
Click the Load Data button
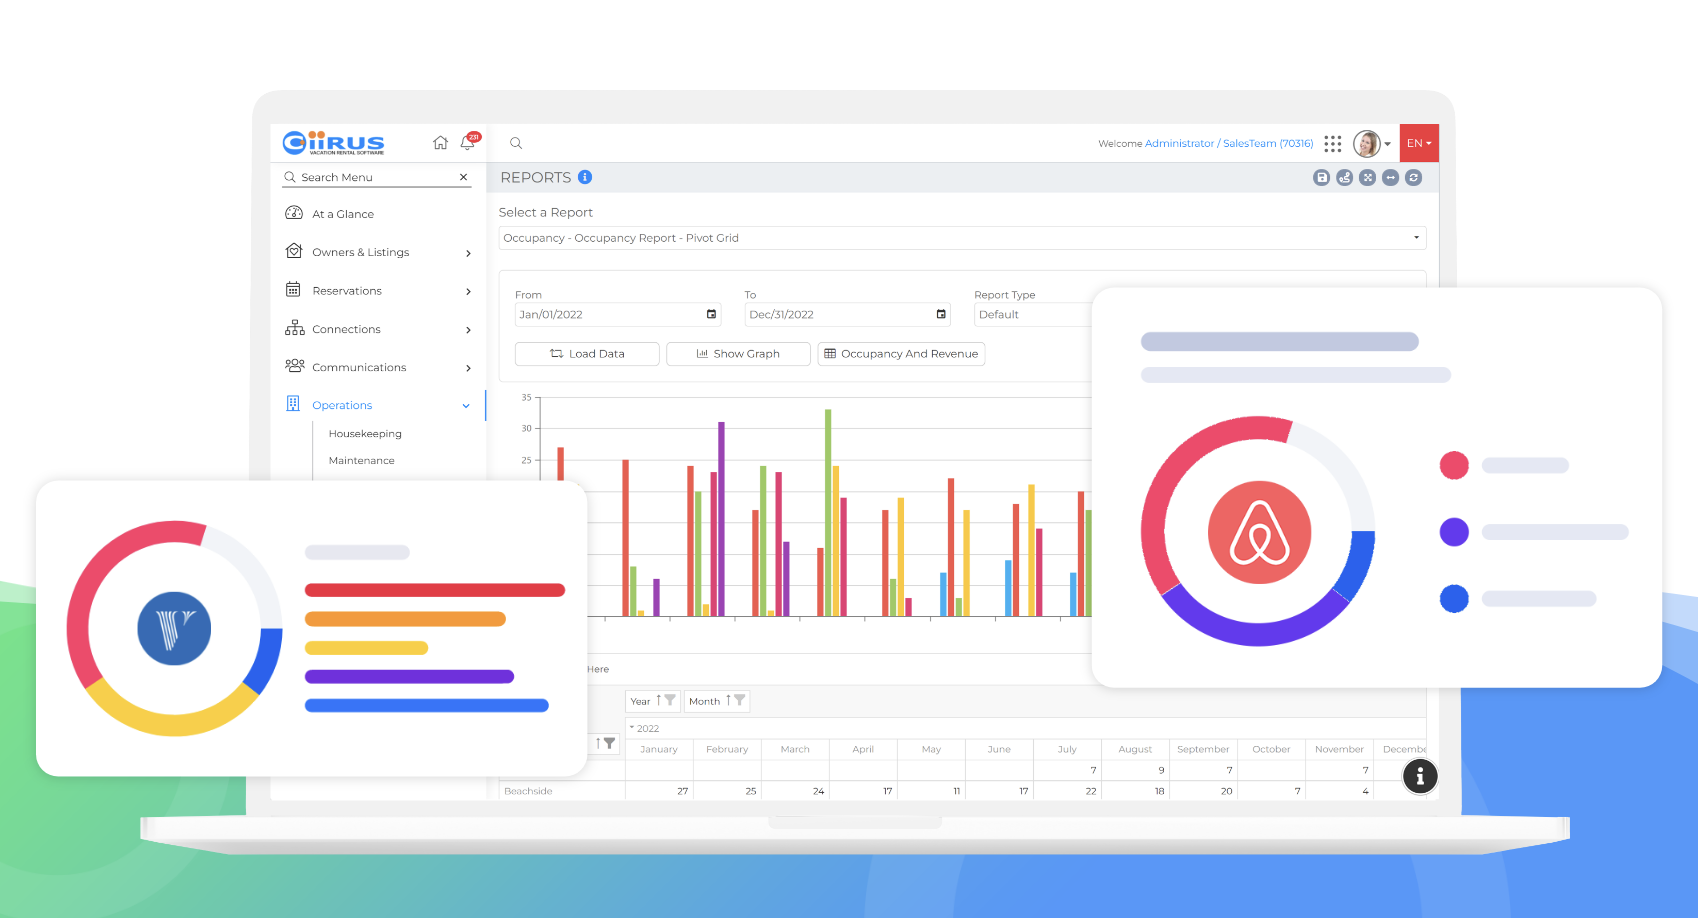pos(587,354)
